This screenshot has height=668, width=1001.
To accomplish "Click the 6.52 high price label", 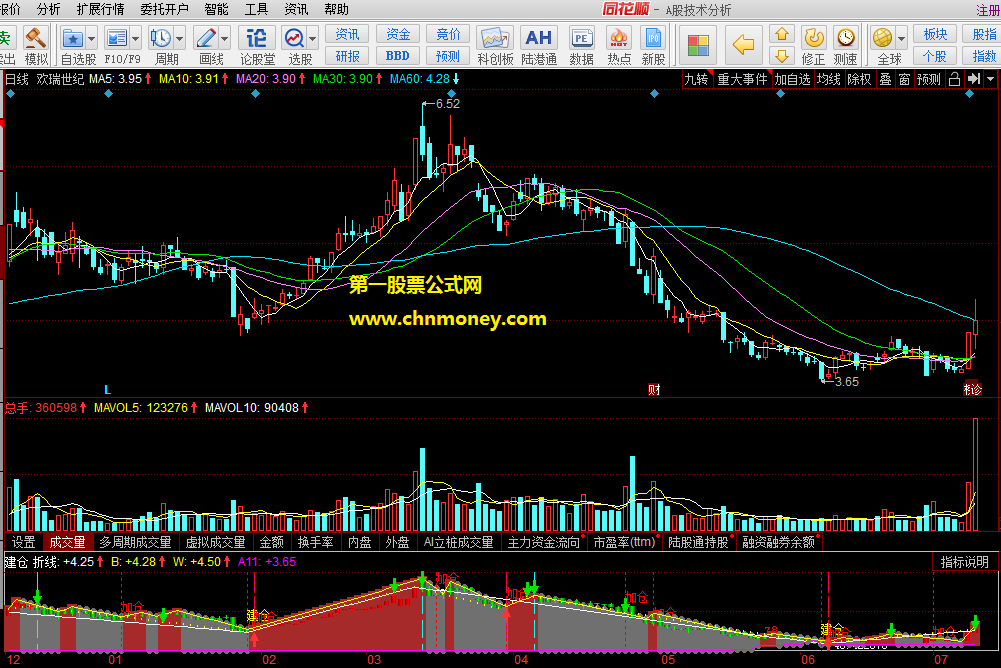I will coord(448,103).
